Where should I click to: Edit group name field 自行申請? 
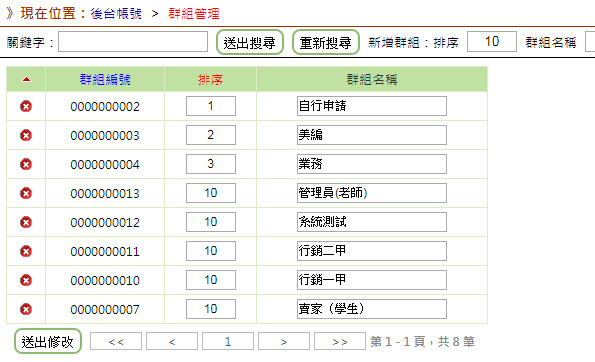point(372,106)
